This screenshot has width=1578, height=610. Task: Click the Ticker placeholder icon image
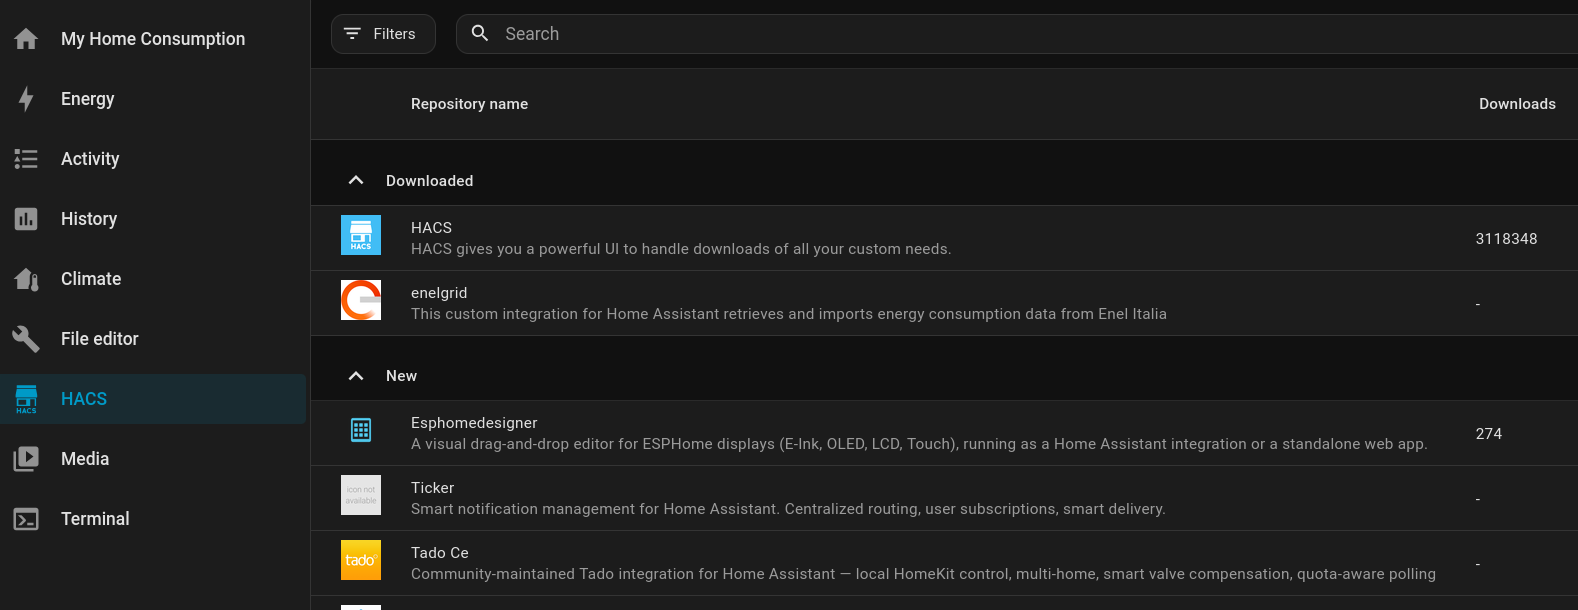click(x=361, y=495)
